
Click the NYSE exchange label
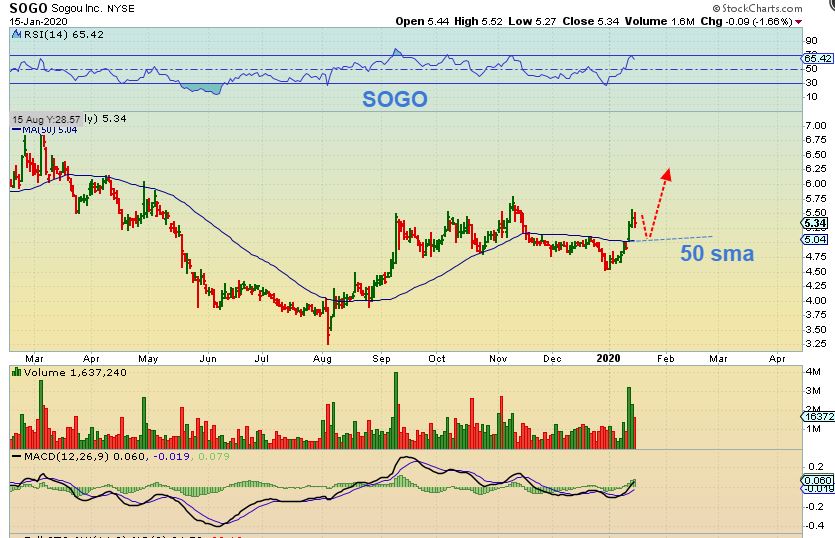121,9
